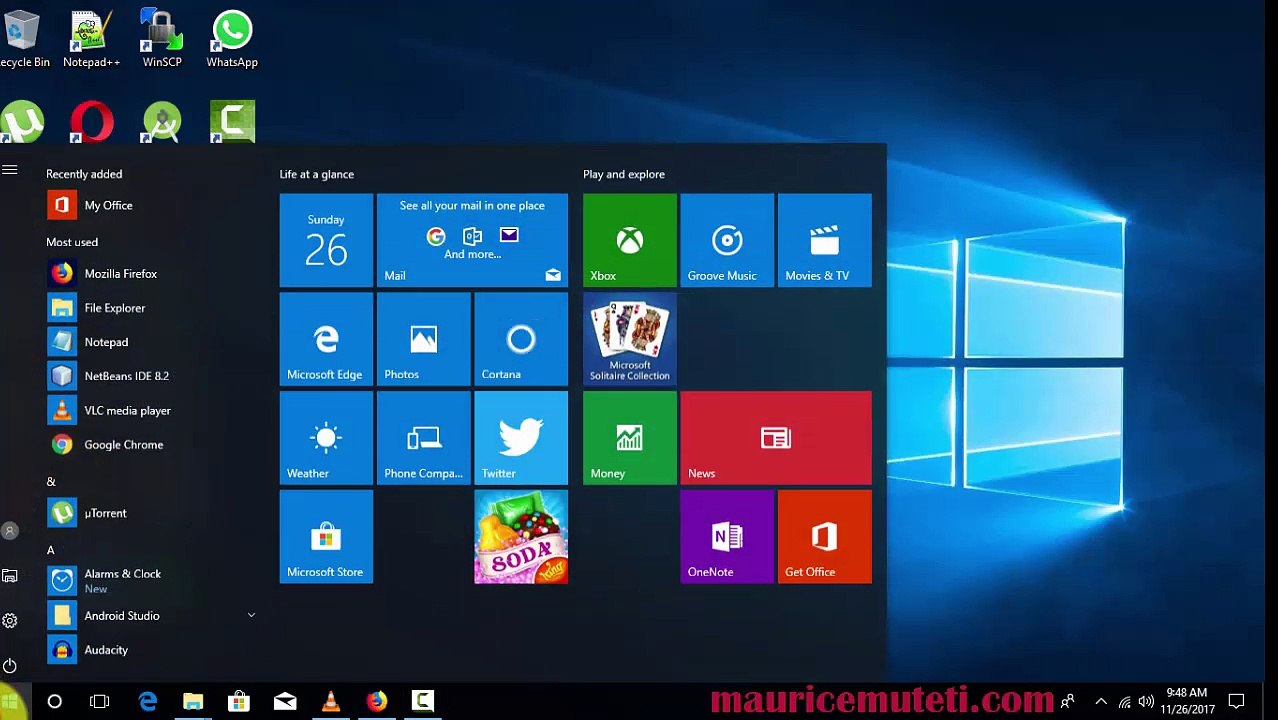Open the Xbox tile
The width and height of the screenshot is (1278, 720).
(x=630, y=240)
